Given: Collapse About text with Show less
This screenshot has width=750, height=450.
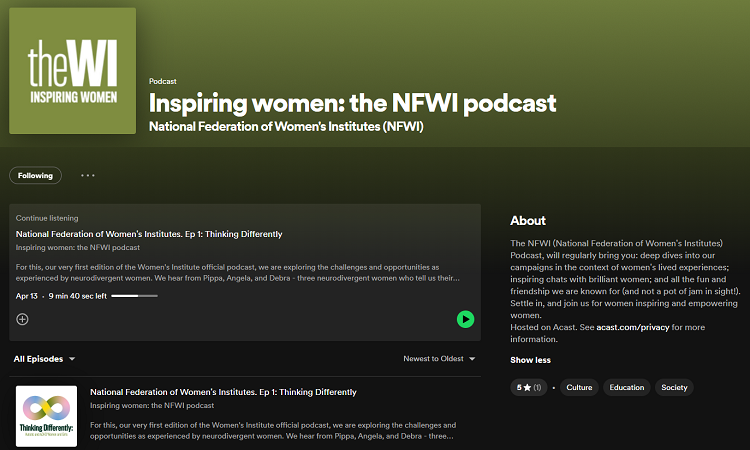Looking at the screenshot, I should pyautogui.click(x=530, y=360).
